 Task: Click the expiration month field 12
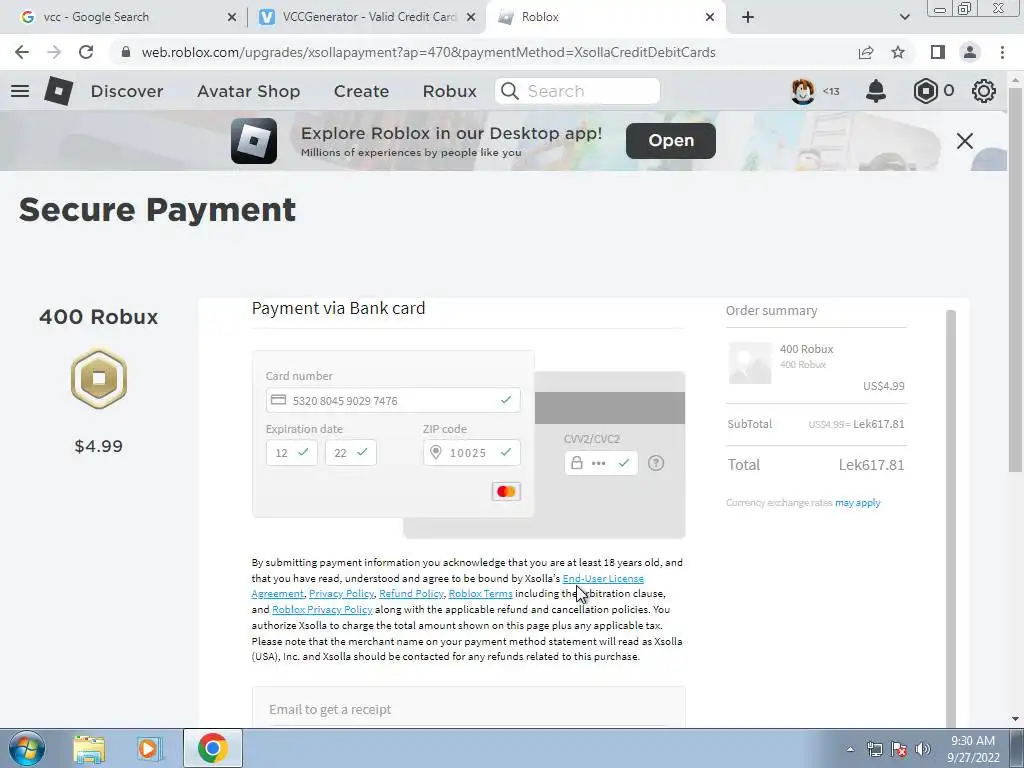click(x=291, y=453)
